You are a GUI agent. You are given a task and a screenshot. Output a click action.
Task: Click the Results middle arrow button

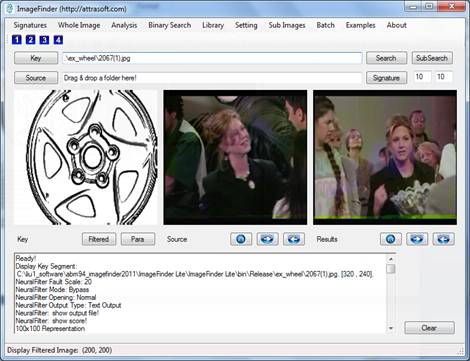click(x=417, y=239)
